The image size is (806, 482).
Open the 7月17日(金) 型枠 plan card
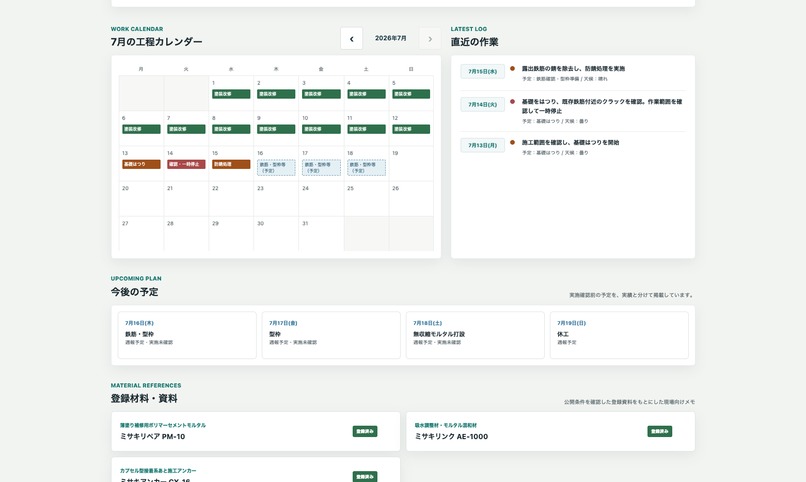tap(331, 335)
